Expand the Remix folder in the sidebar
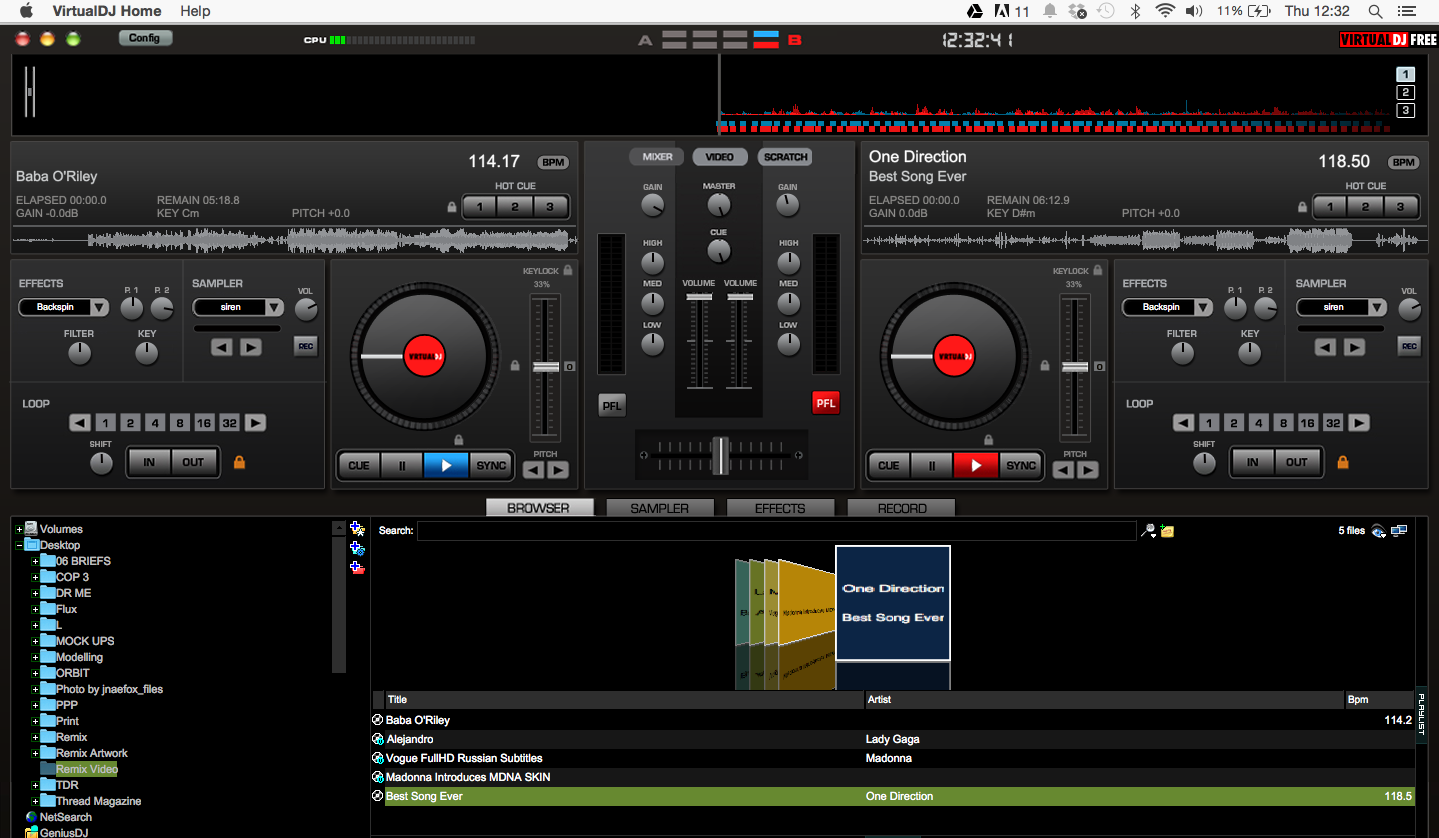1439x838 pixels. (x=33, y=736)
